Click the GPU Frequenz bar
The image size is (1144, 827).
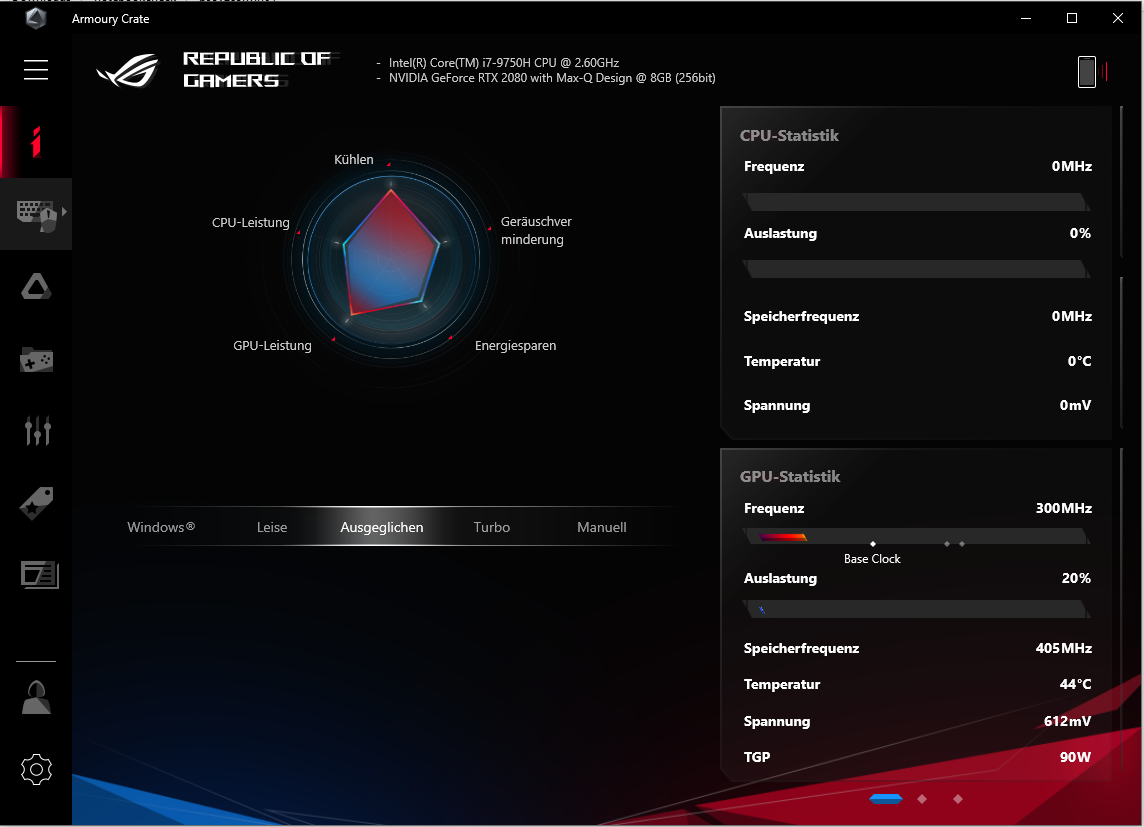[916, 537]
